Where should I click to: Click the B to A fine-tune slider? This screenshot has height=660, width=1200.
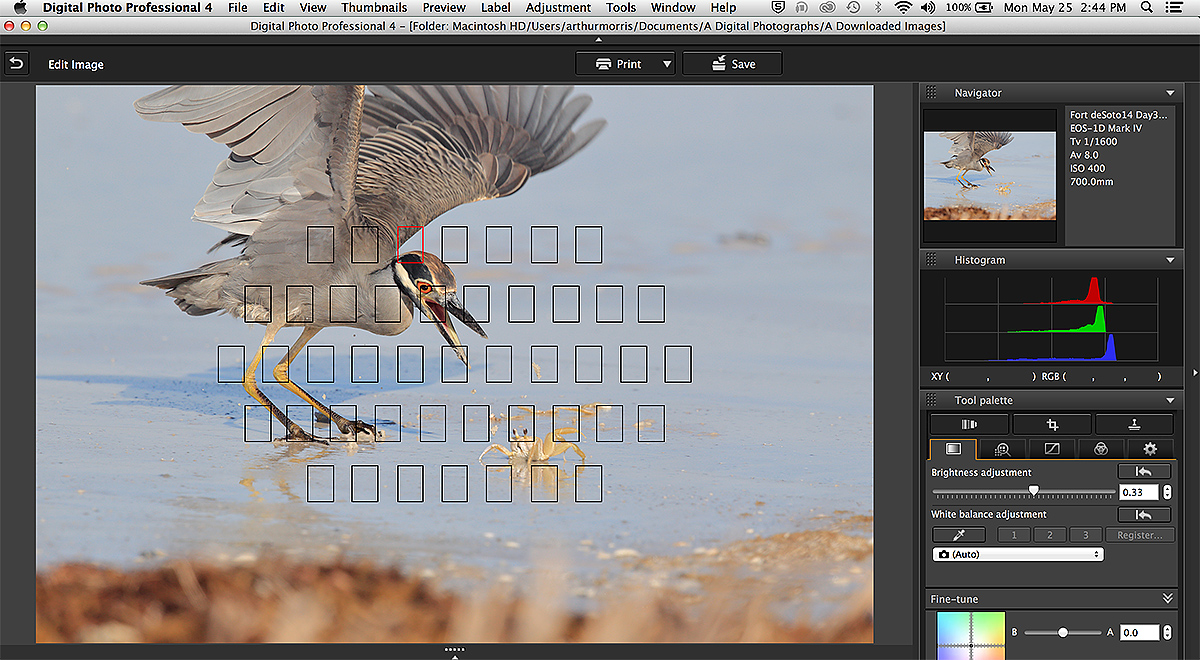[x=1063, y=632]
